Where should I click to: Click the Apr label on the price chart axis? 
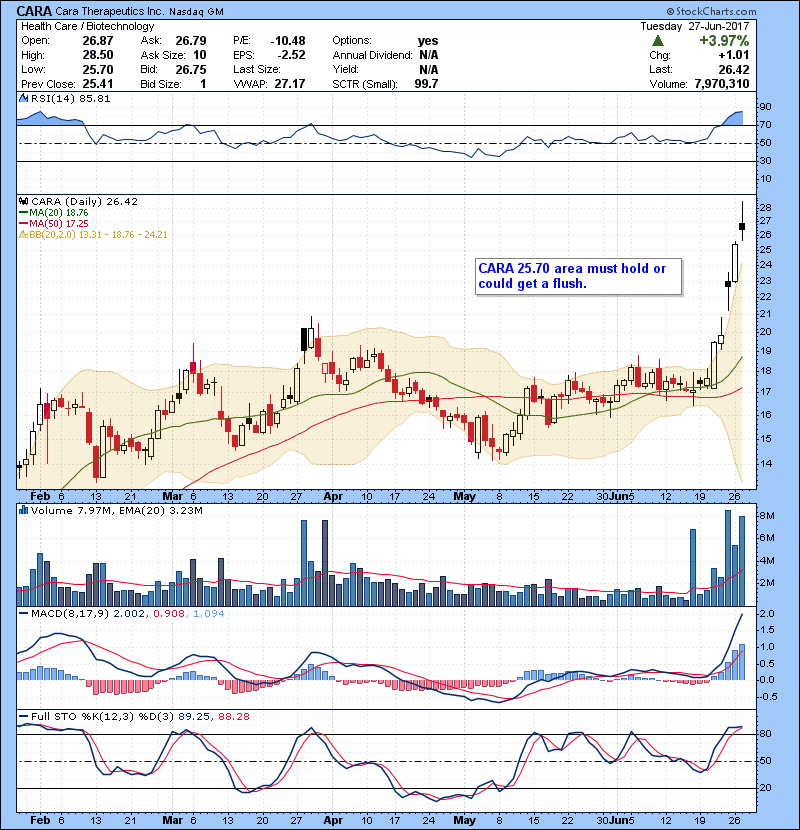[x=332, y=496]
